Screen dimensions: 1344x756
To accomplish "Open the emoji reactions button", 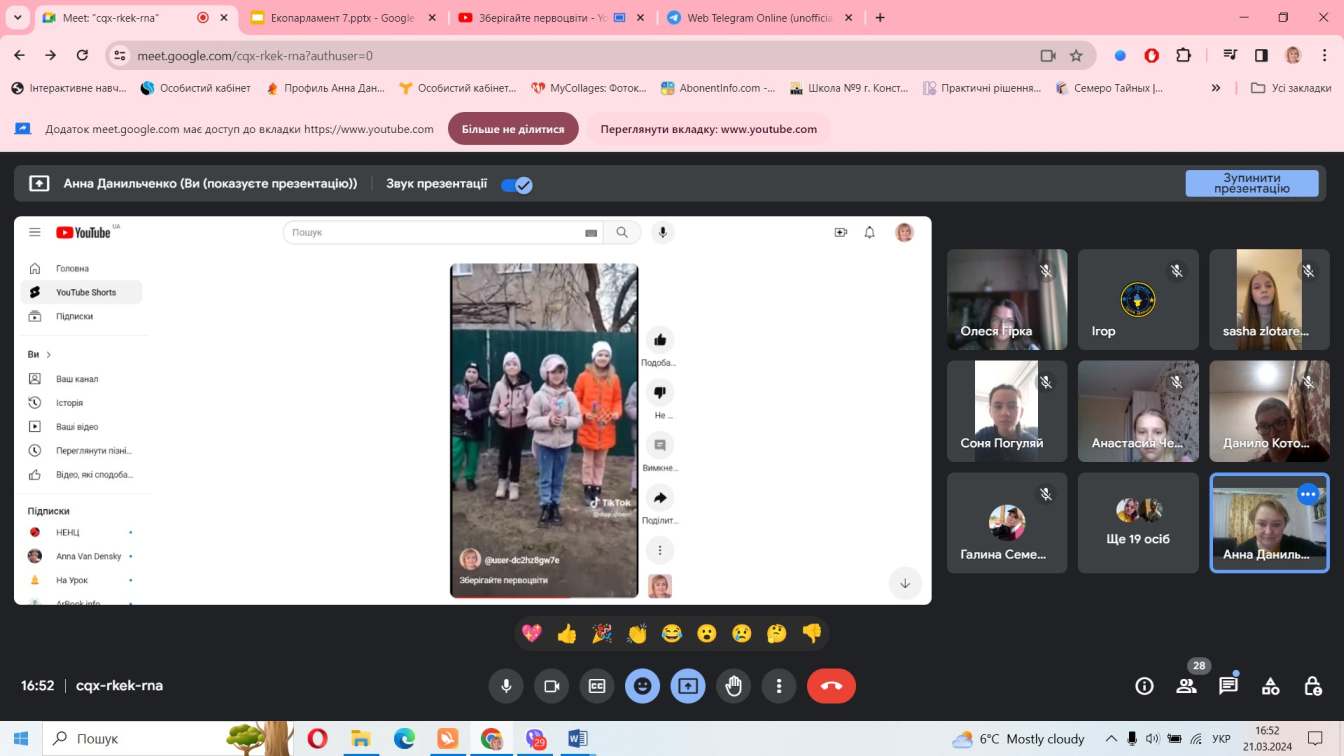I will (642, 686).
